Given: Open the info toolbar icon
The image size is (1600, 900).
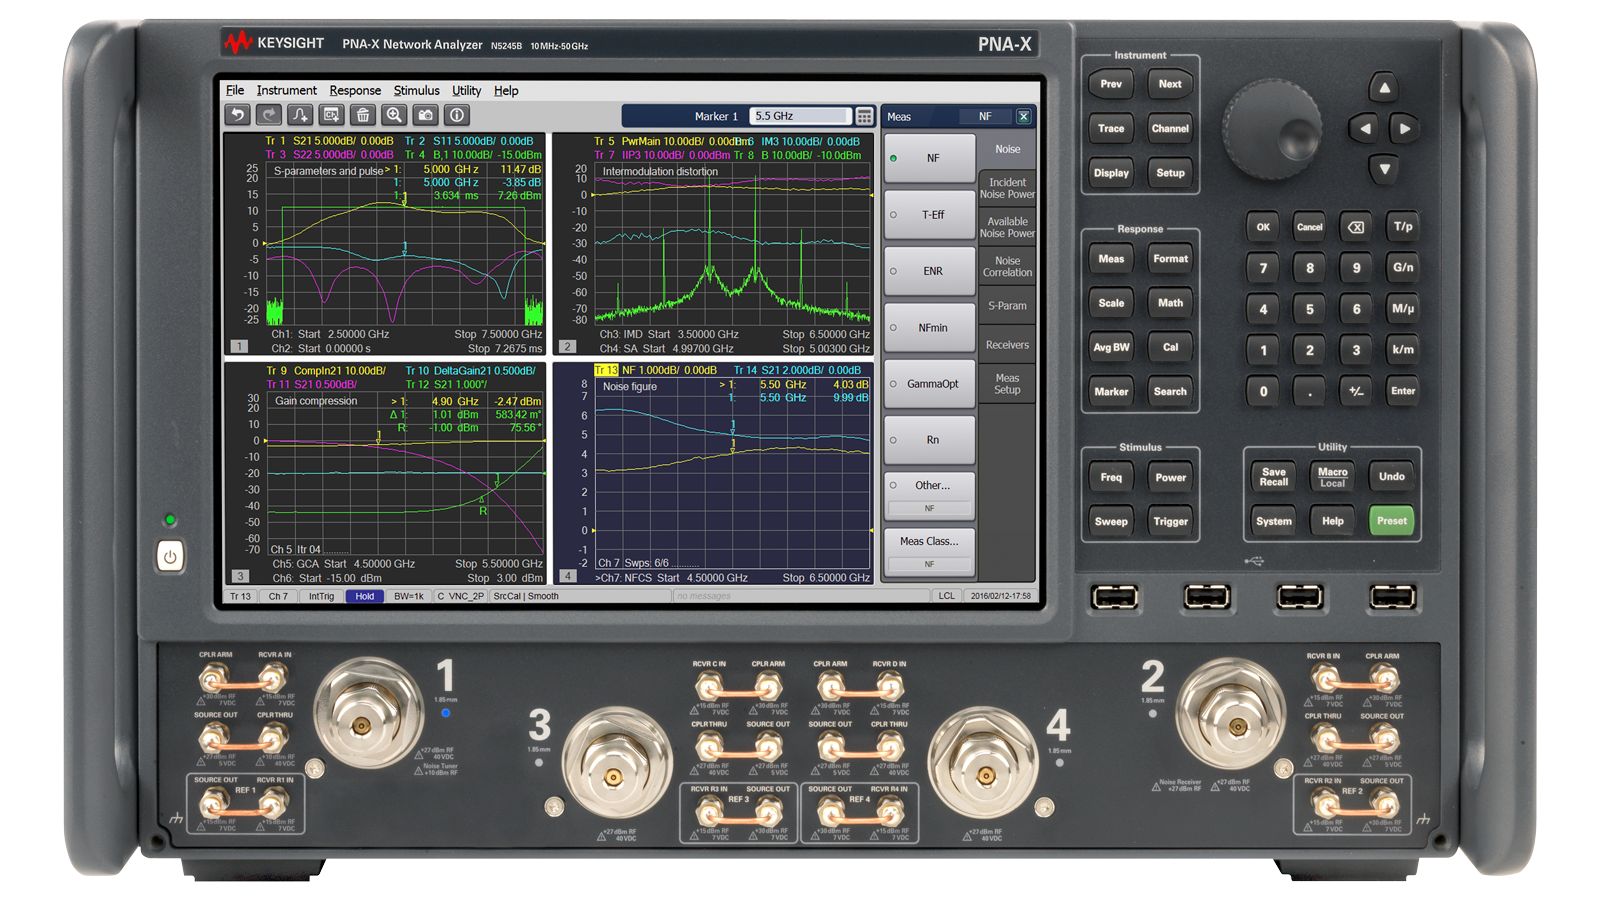Looking at the screenshot, I should click(x=456, y=115).
